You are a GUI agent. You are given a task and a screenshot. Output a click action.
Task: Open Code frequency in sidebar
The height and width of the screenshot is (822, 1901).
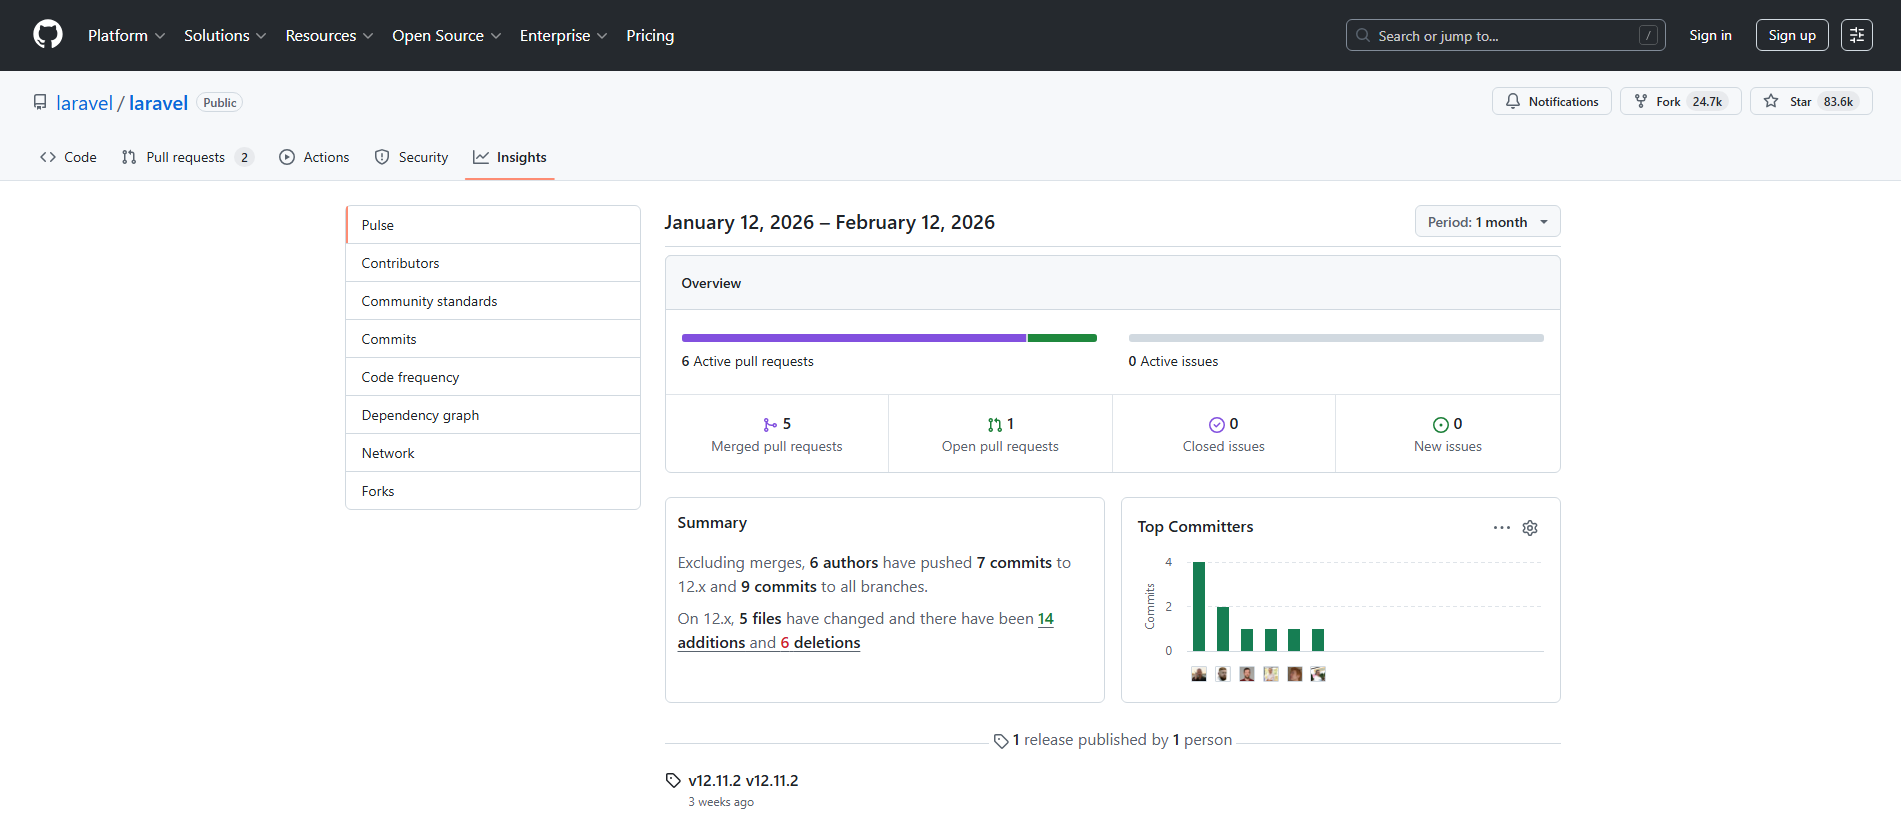tap(493, 377)
